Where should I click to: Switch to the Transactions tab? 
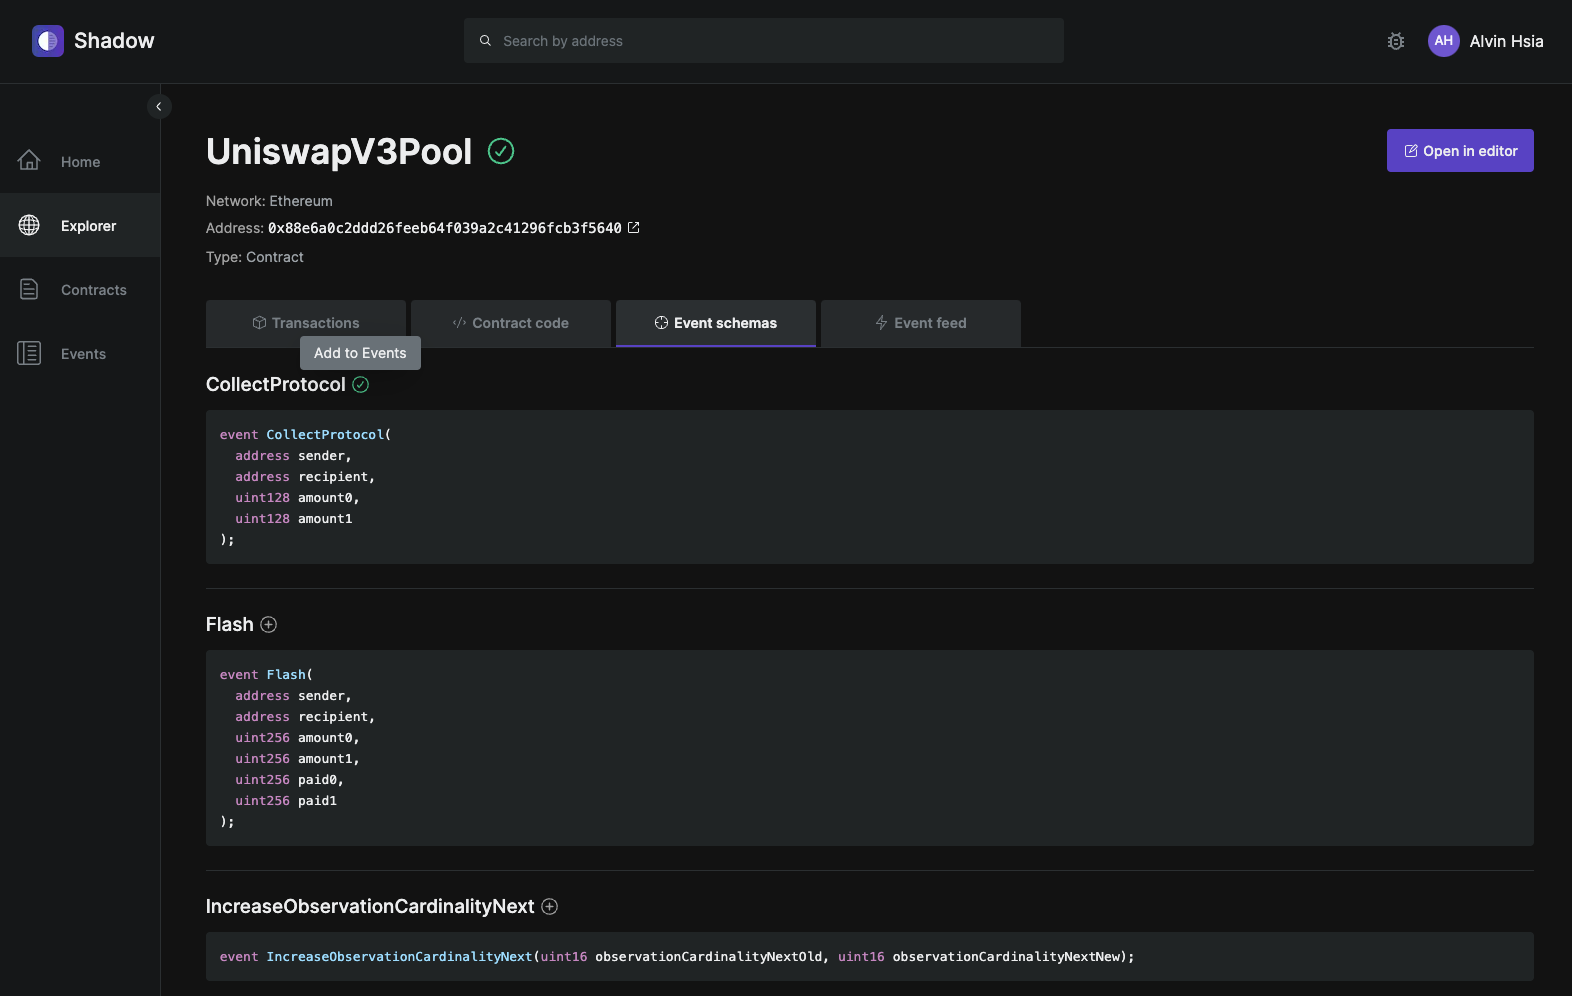(306, 323)
